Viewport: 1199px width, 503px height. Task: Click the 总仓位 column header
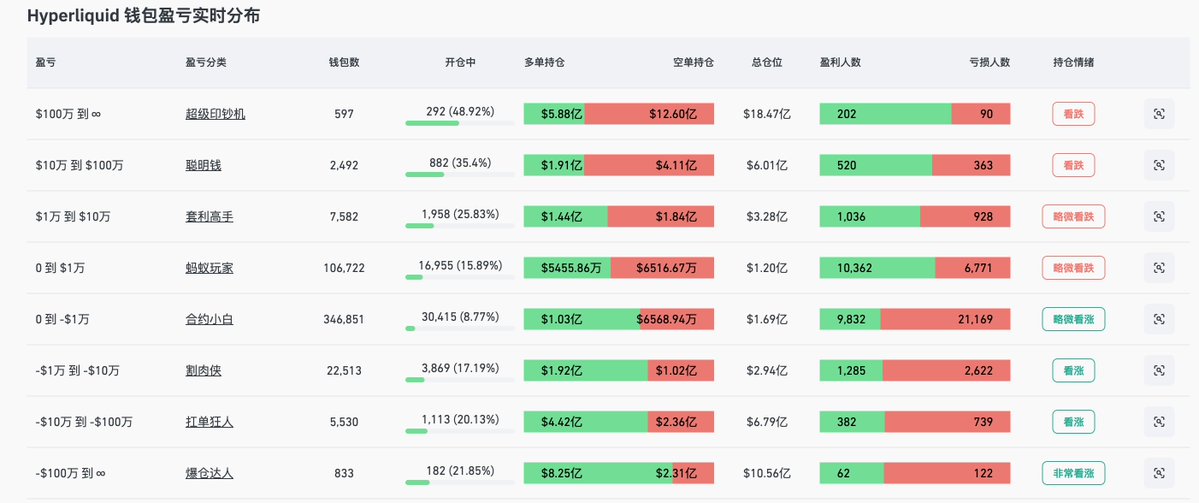pos(767,63)
